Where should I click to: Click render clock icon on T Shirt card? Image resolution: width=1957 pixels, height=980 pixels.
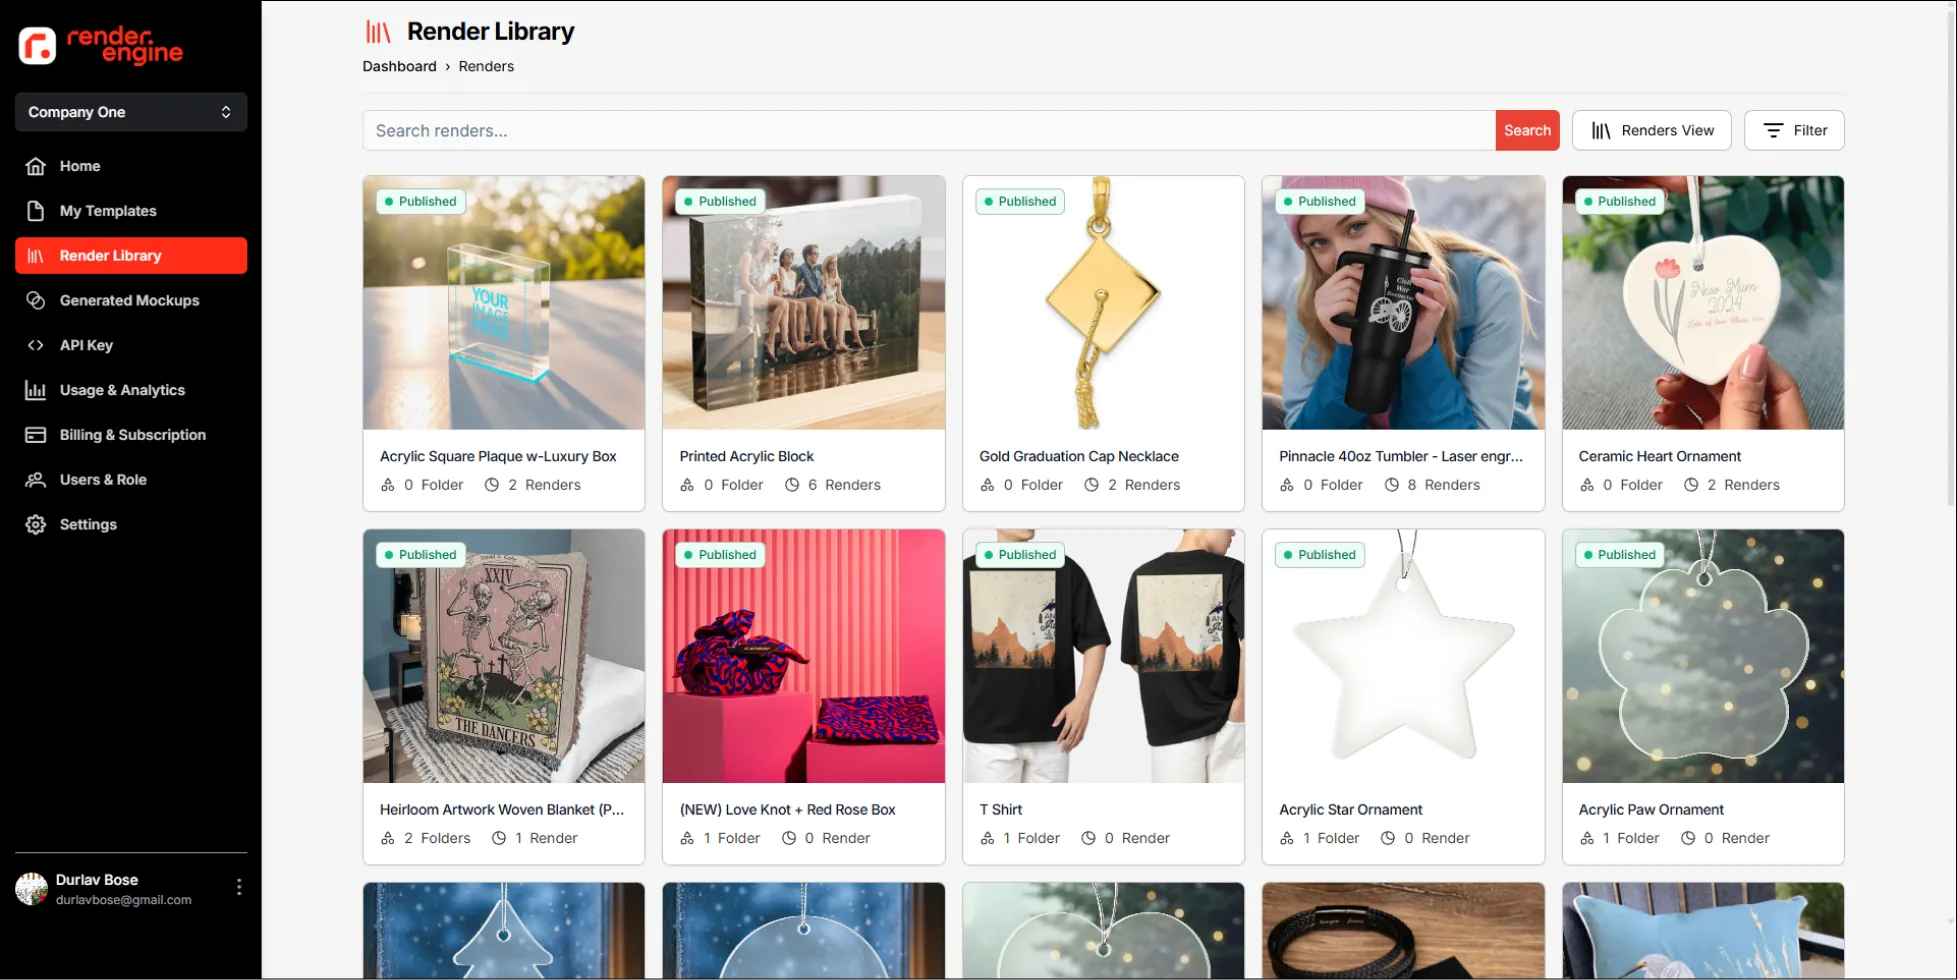tap(1088, 838)
